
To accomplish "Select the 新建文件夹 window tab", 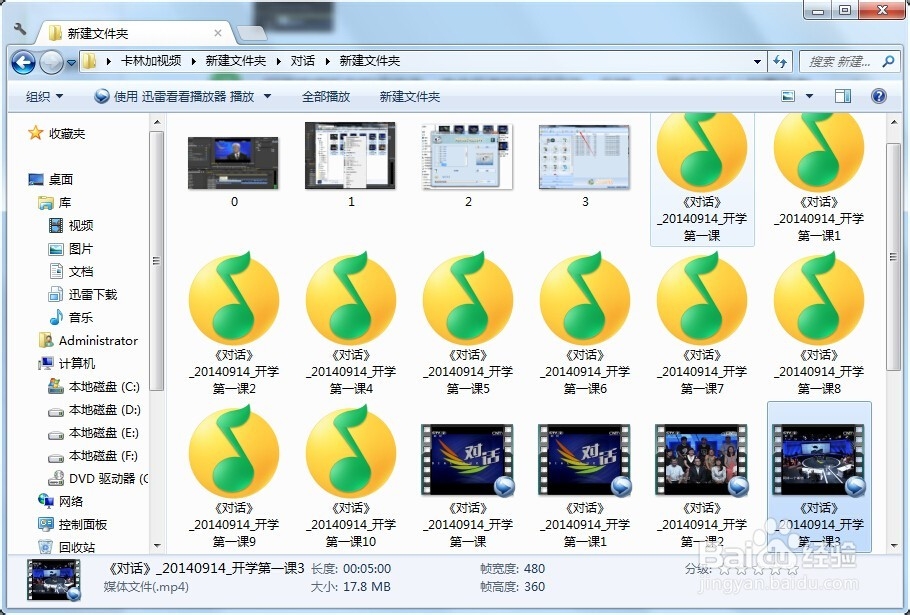I will click(133, 34).
